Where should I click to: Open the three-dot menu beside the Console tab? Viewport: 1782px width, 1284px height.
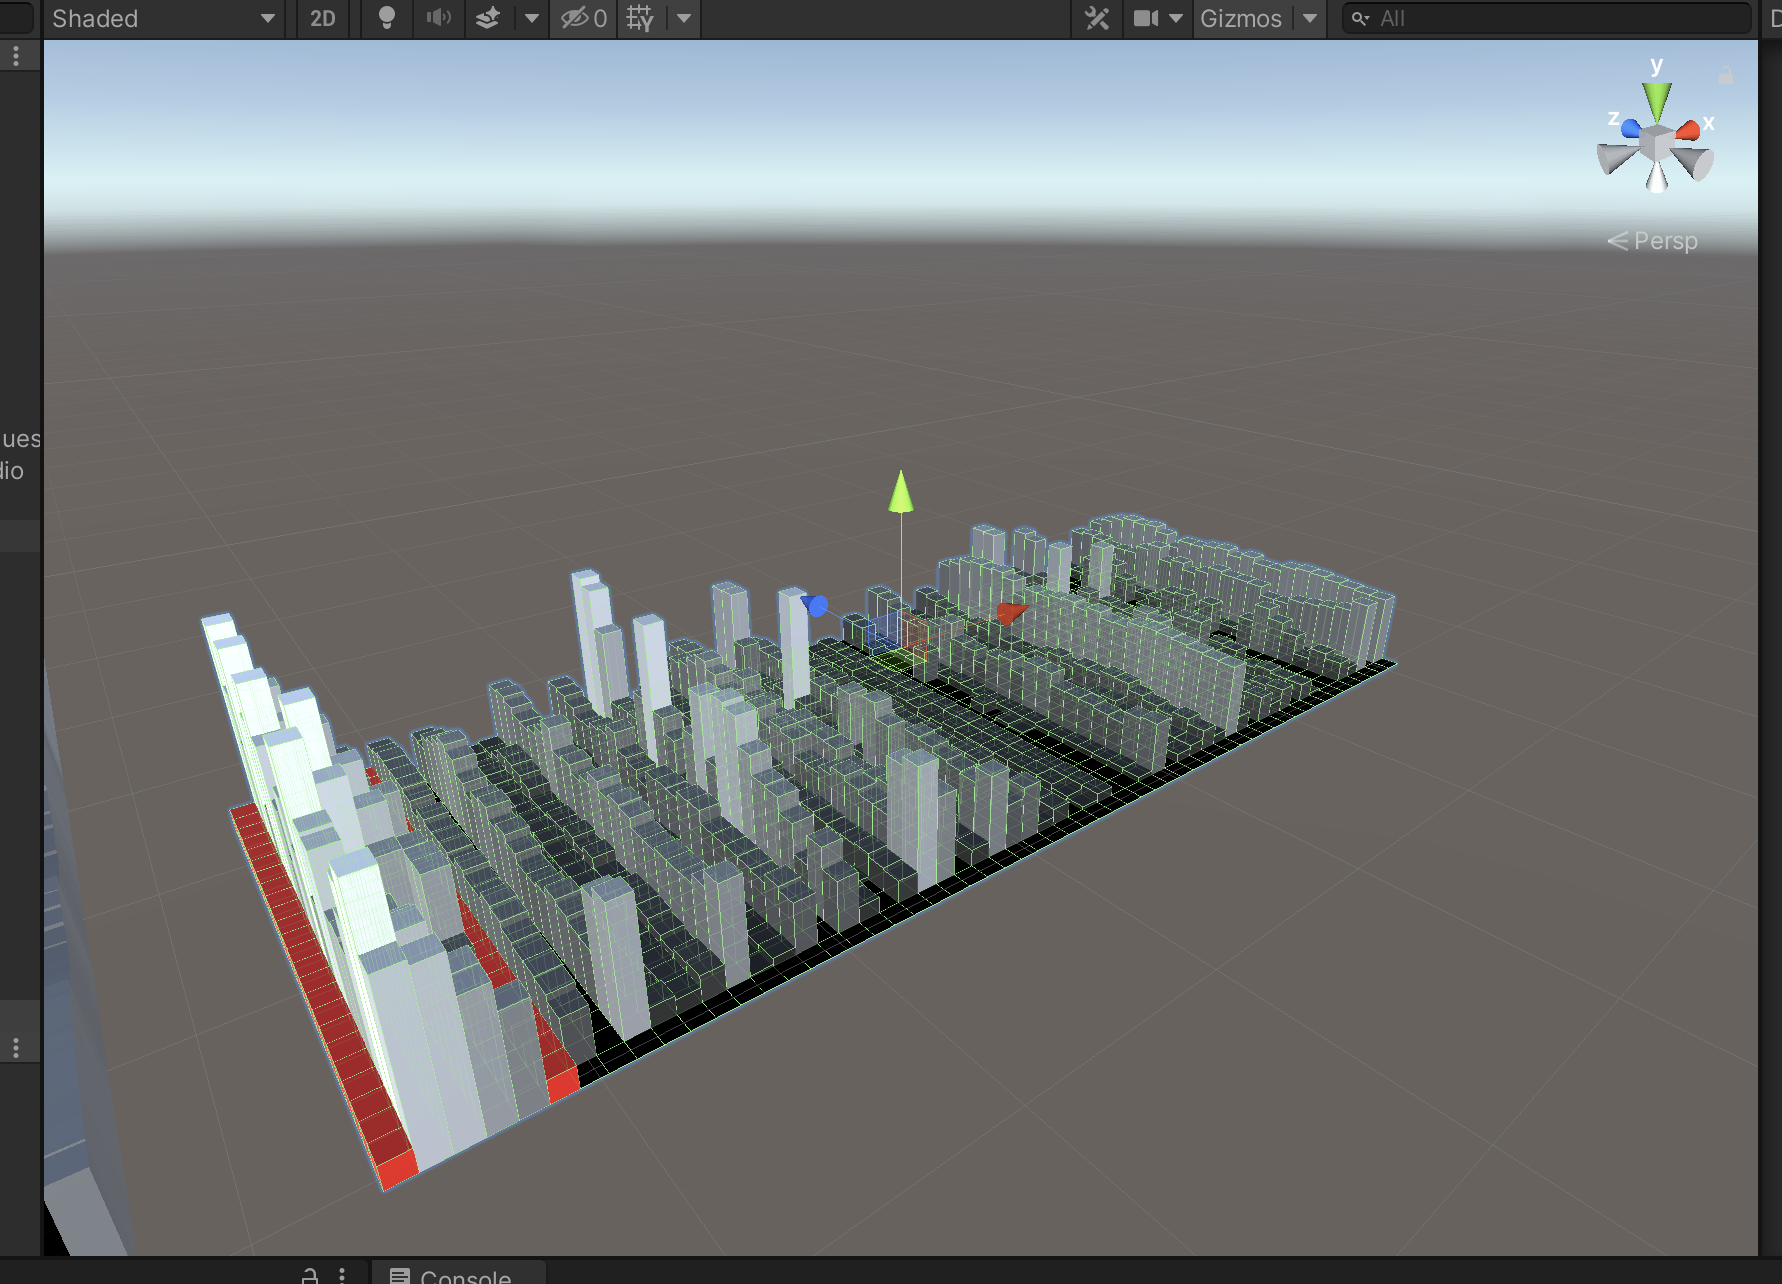(x=342, y=1275)
